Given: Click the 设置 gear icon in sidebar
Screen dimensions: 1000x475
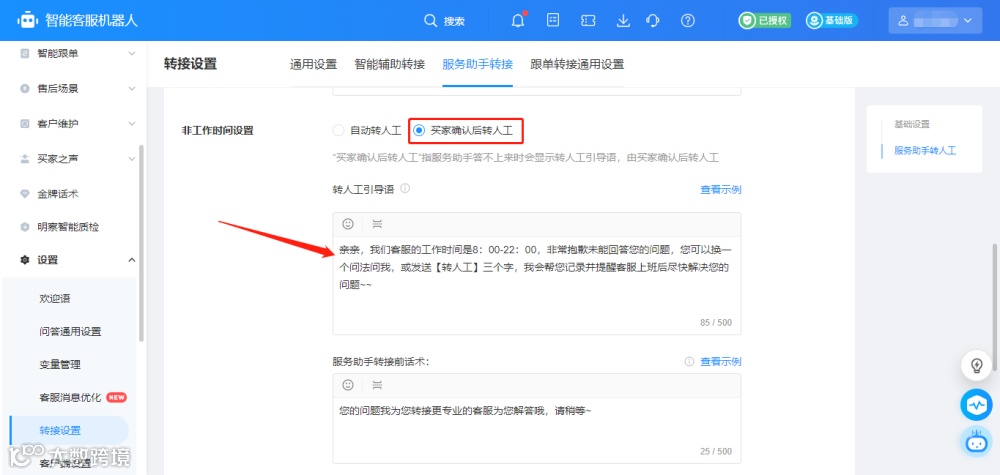Looking at the screenshot, I should [x=25, y=259].
